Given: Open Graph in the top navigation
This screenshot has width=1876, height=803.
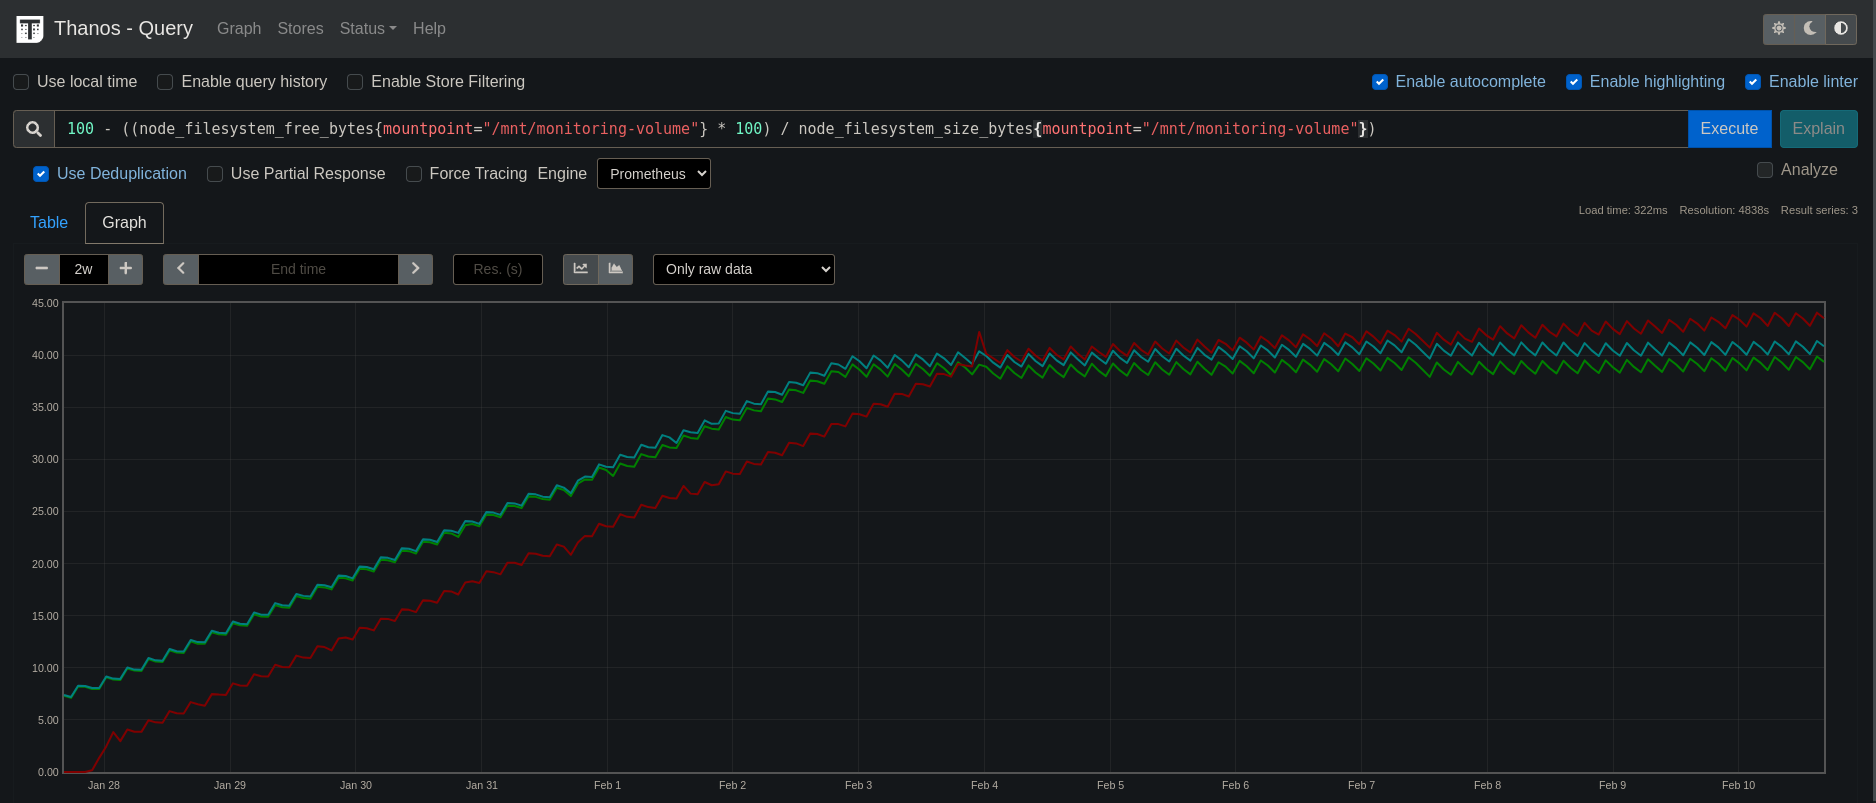Looking at the screenshot, I should [239, 29].
